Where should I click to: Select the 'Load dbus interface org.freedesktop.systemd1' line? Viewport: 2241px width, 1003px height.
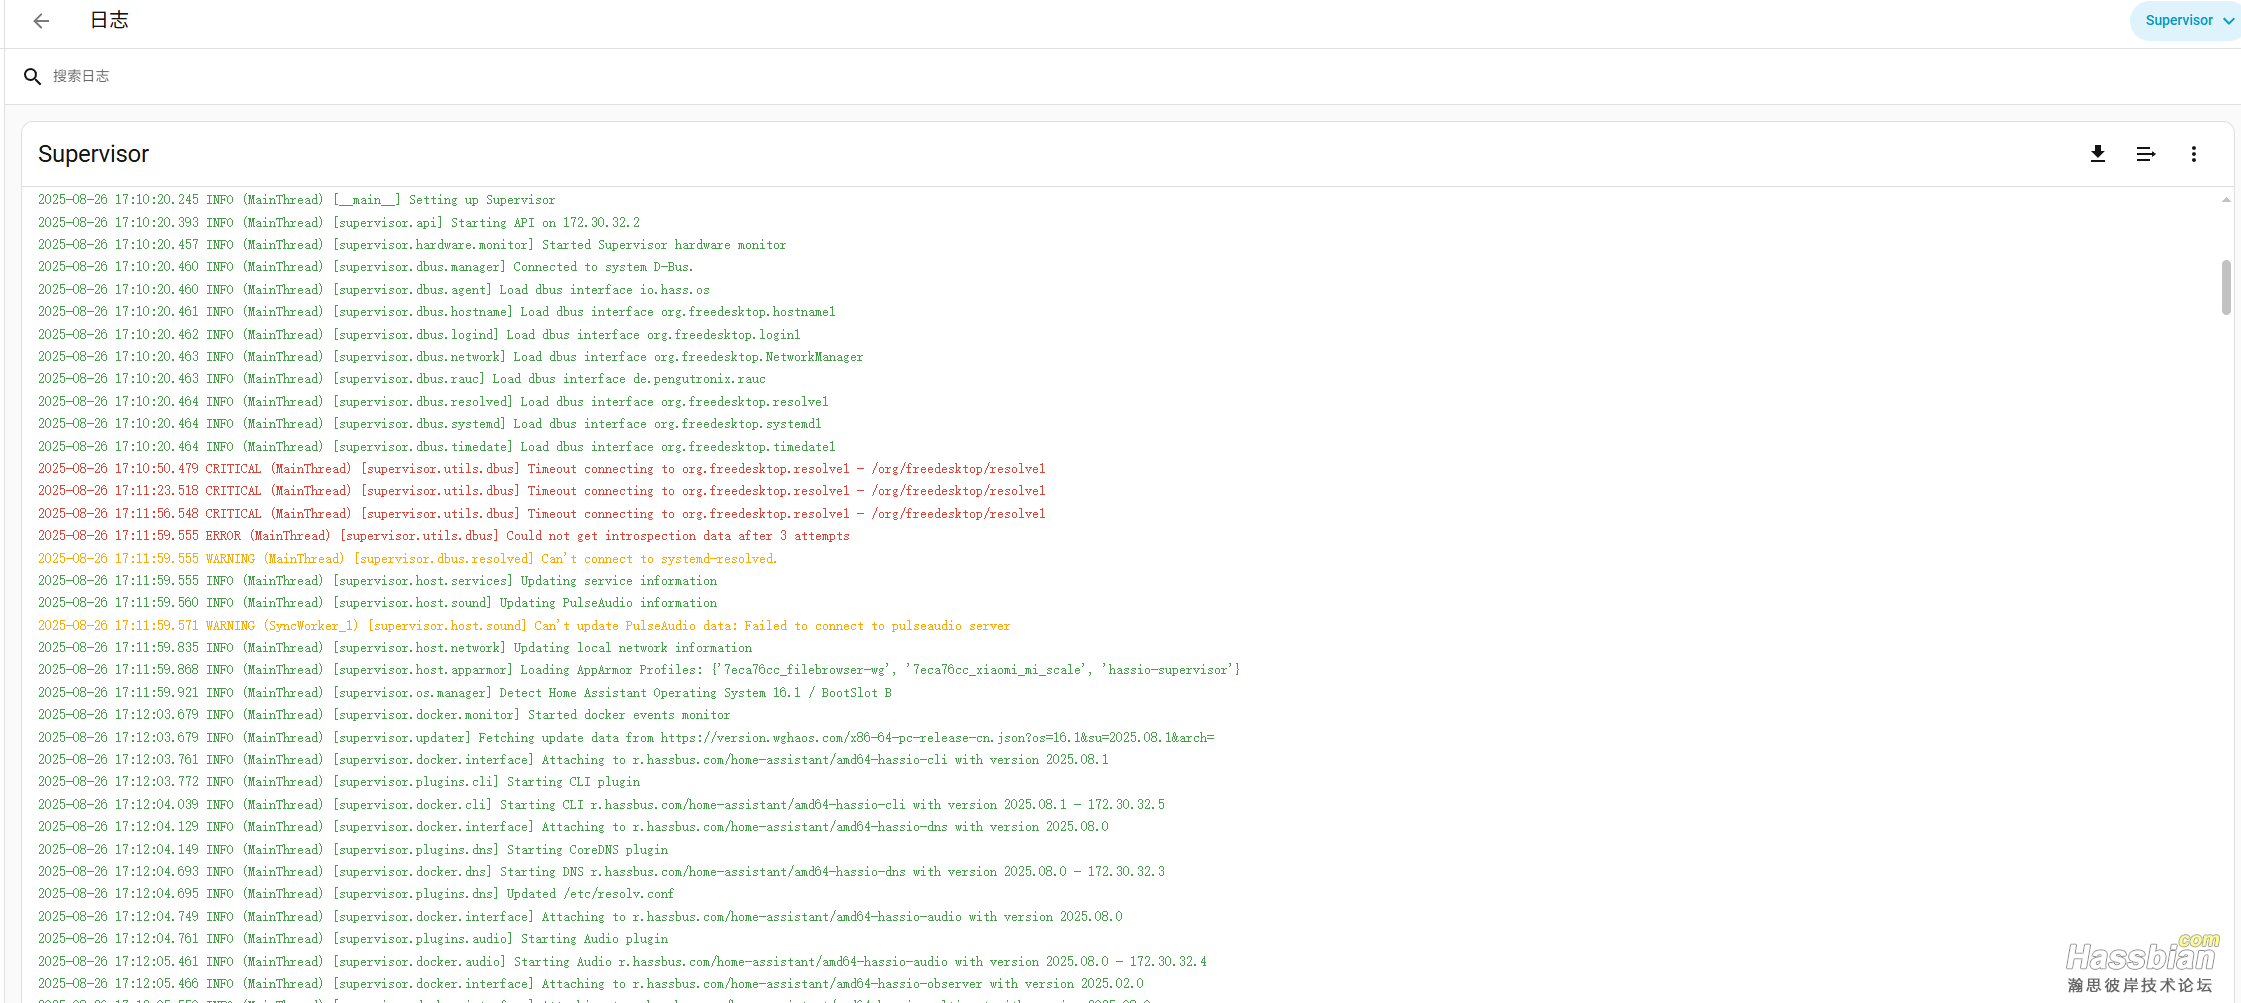point(430,424)
